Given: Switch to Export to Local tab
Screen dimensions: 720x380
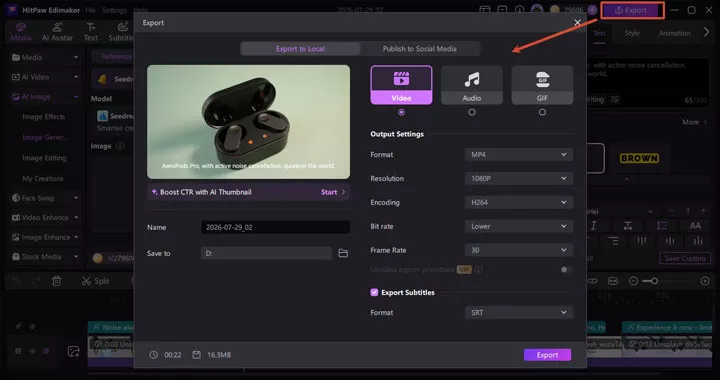Looking at the screenshot, I should tap(300, 49).
